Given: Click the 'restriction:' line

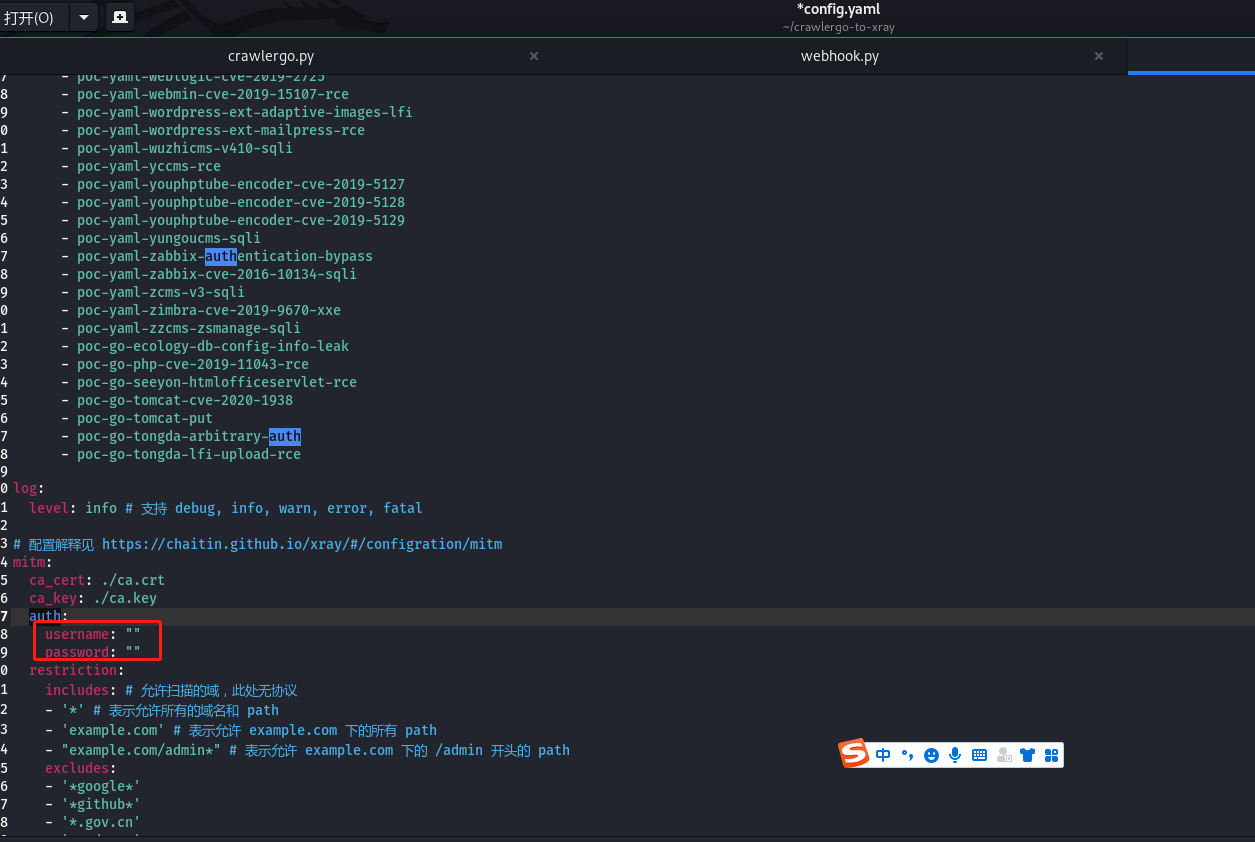Looking at the screenshot, I should [77, 670].
